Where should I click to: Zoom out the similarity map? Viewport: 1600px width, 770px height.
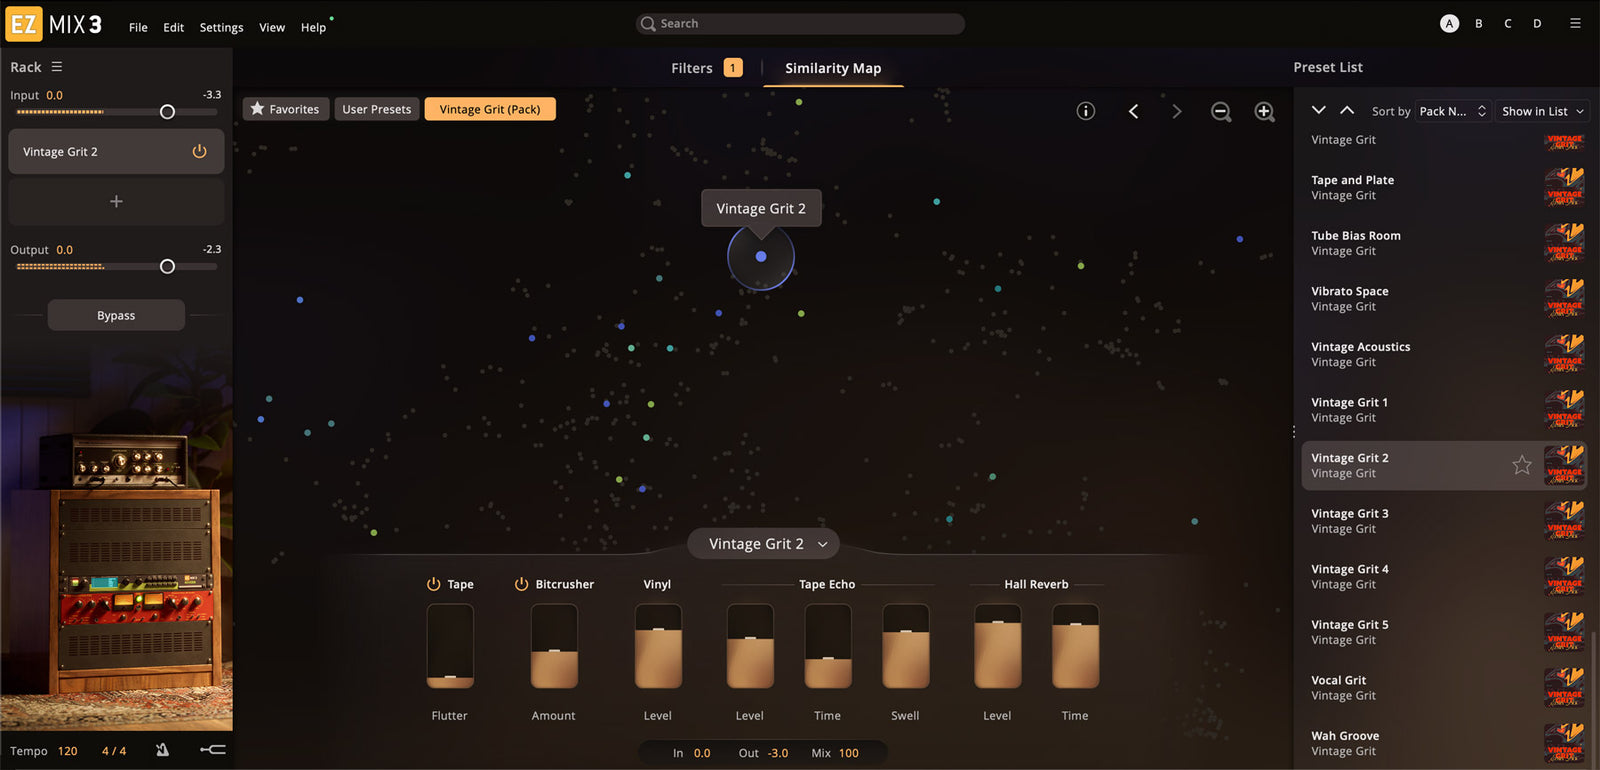coord(1221,112)
